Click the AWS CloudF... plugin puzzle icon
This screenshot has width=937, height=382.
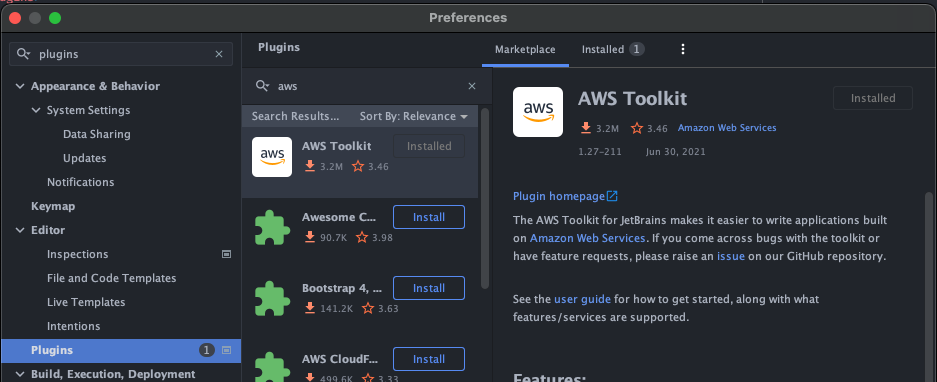[x=272, y=368]
